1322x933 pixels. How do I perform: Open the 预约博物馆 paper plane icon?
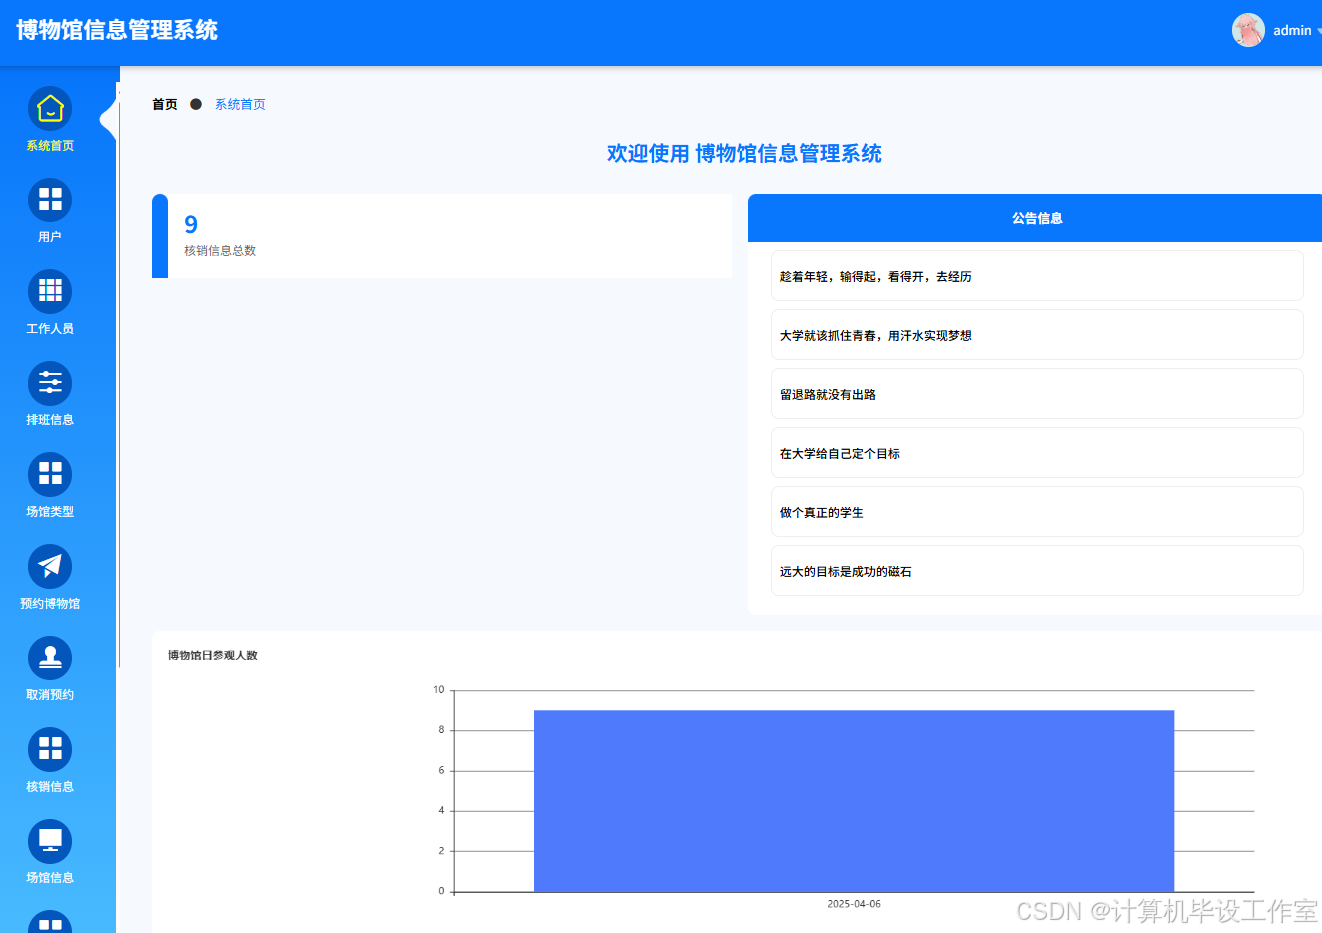click(x=50, y=566)
